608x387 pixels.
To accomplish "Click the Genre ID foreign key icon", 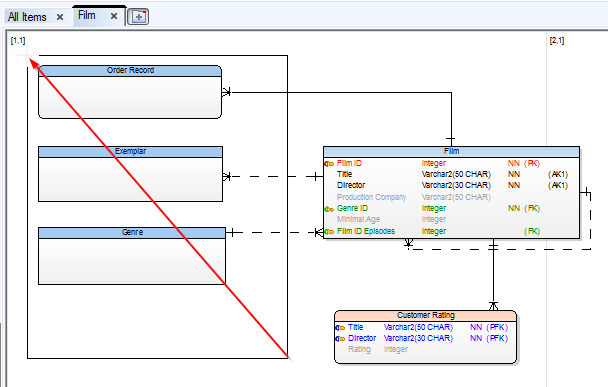I will [329, 209].
